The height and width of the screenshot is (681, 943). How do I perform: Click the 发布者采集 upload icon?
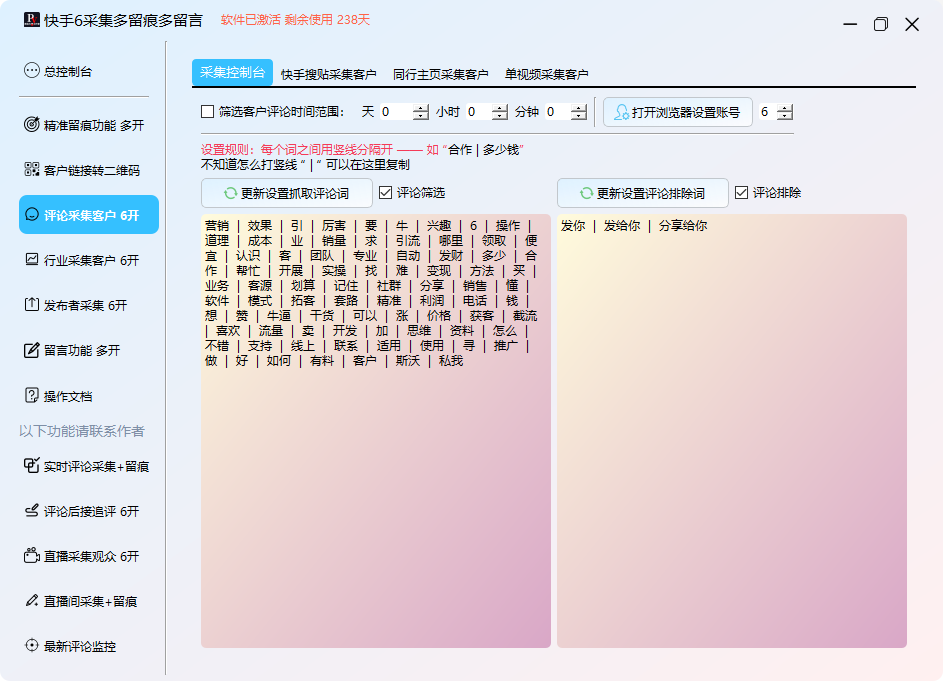coord(32,305)
